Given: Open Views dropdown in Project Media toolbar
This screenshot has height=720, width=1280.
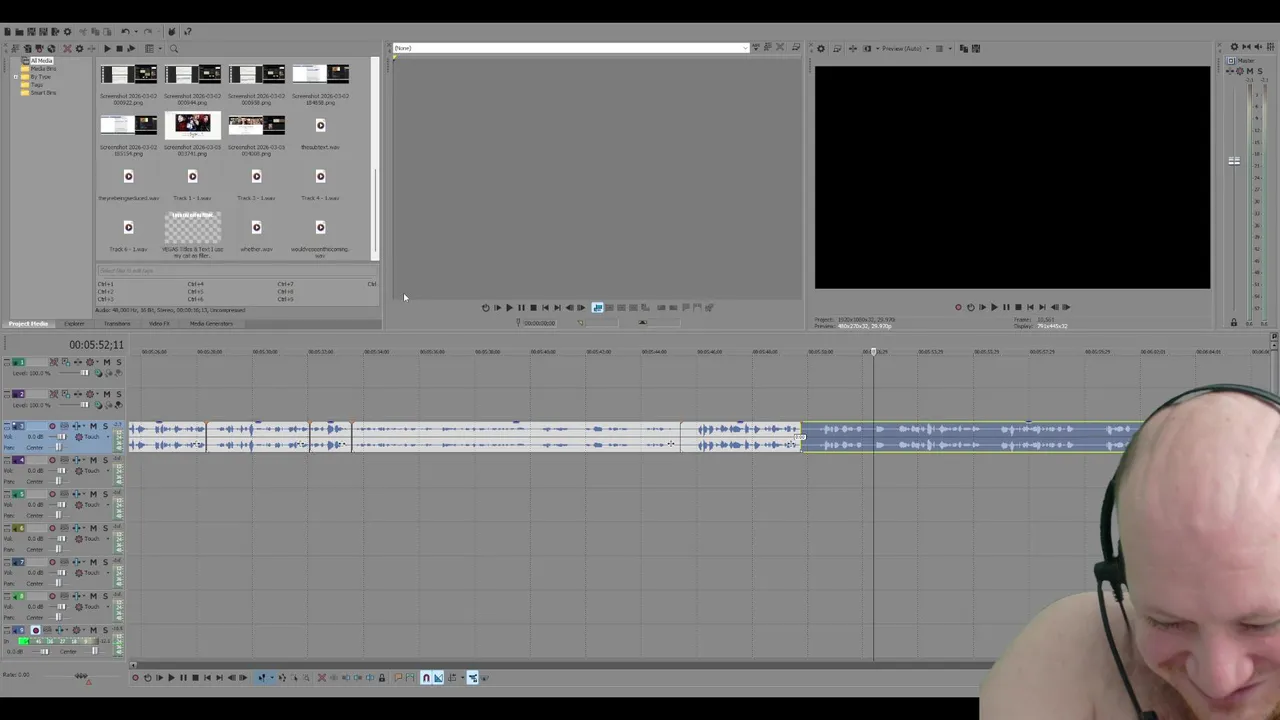Looking at the screenshot, I should click(x=160, y=48).
